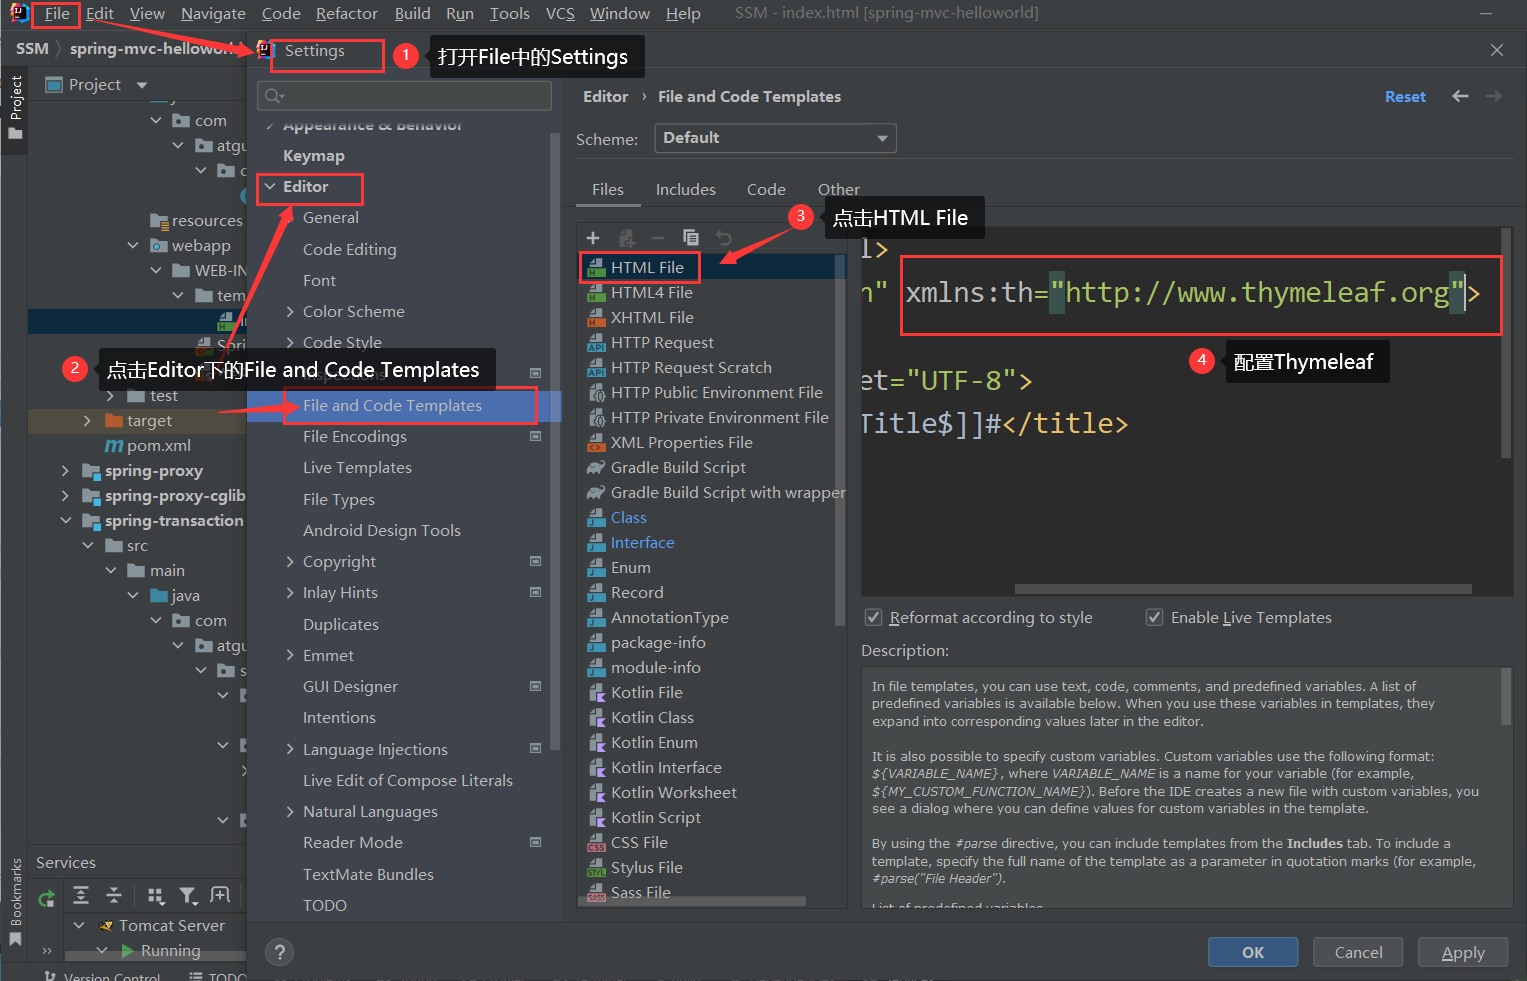1527x981 pixels.
Task: Click the Revert template arrow icon
Action: click(724, 238)
